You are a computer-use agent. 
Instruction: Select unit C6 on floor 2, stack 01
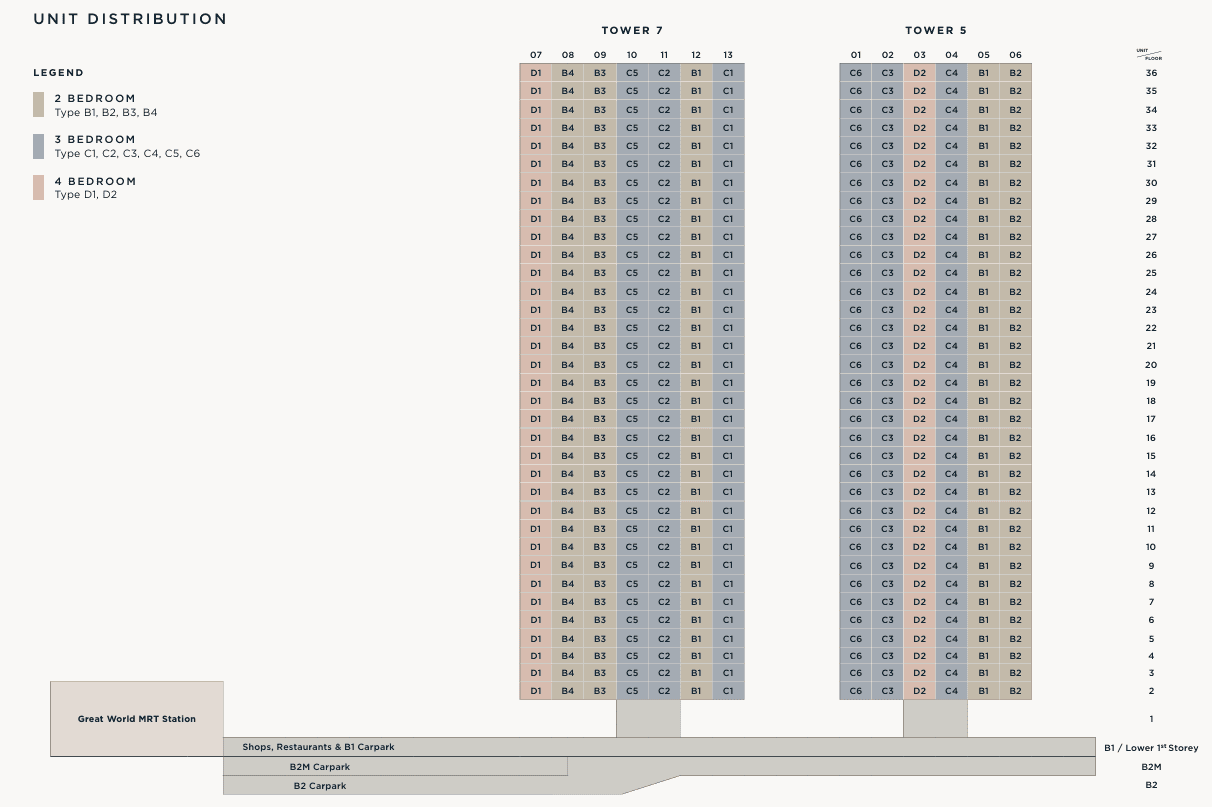point(856,691)
